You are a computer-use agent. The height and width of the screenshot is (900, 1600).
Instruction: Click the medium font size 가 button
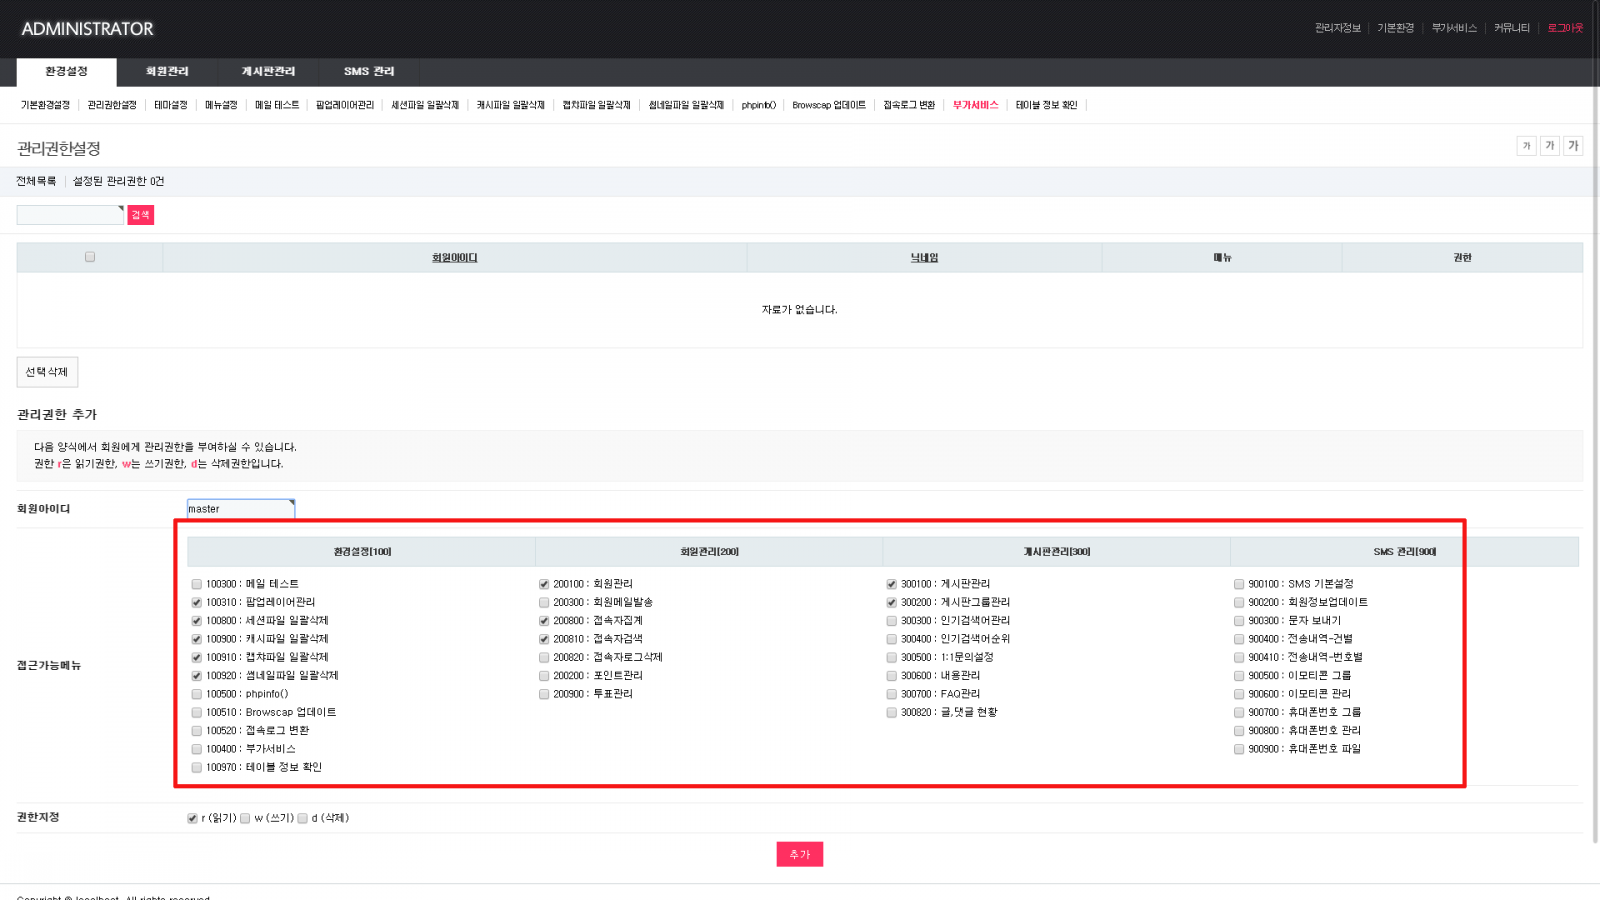tap(1550, 146)
